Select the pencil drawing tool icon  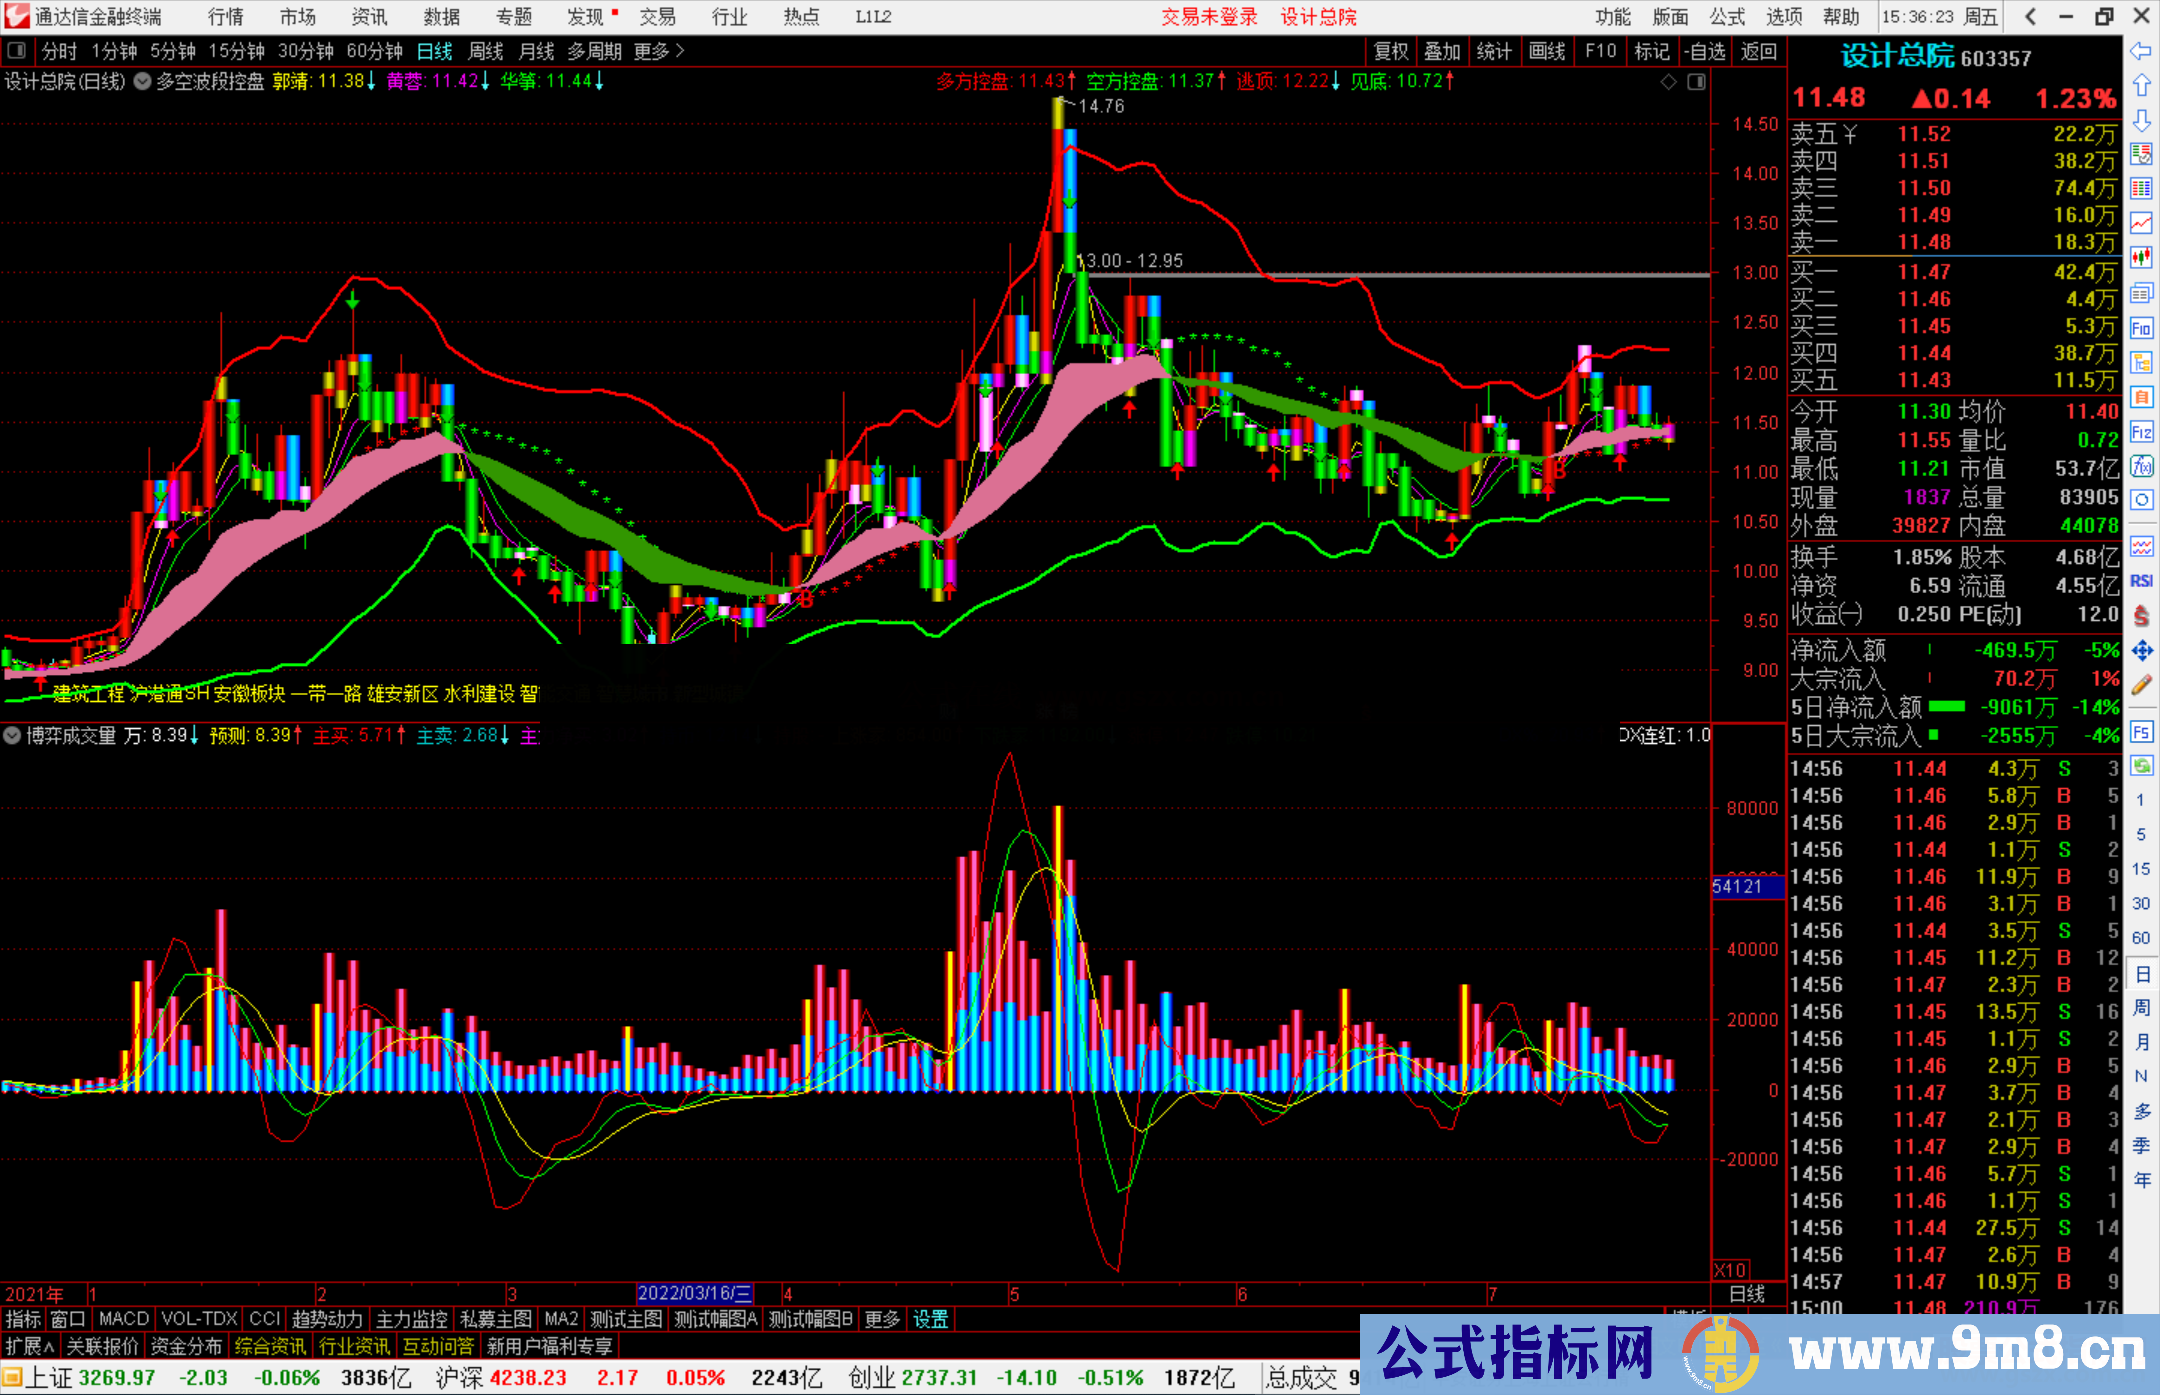point(2141,685)
